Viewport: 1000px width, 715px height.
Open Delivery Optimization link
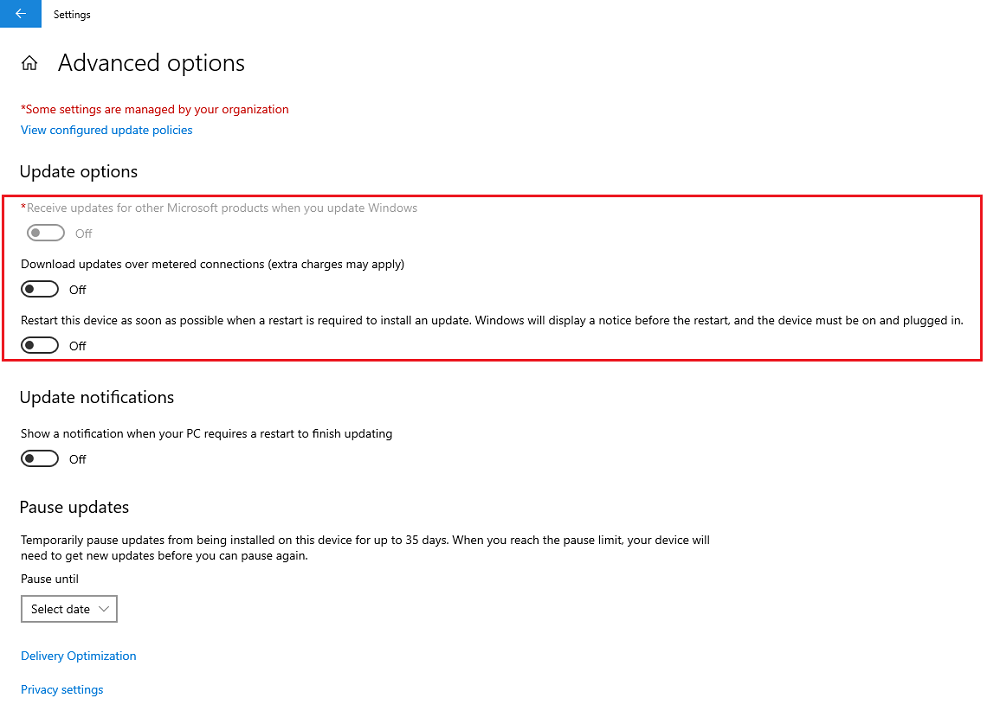[x=78, y=656]
